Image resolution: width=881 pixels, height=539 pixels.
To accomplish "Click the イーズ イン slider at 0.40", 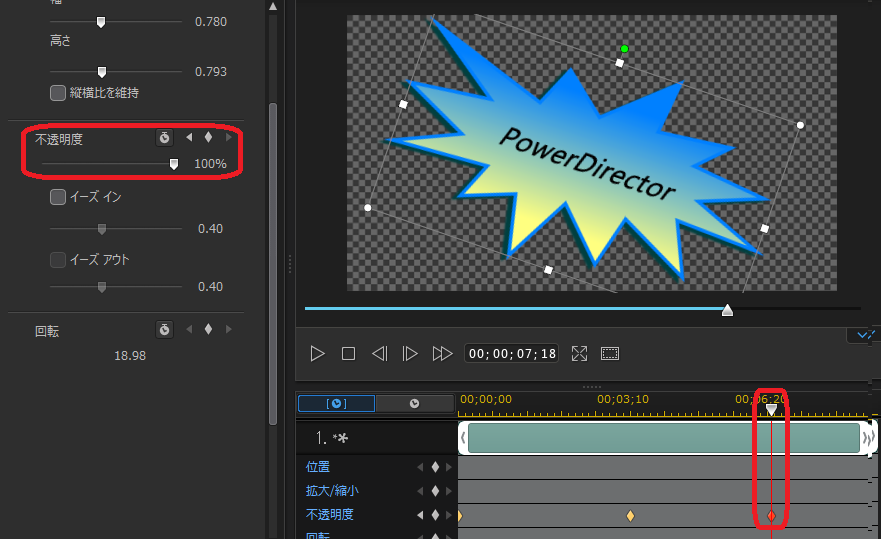I will point(102,229).
